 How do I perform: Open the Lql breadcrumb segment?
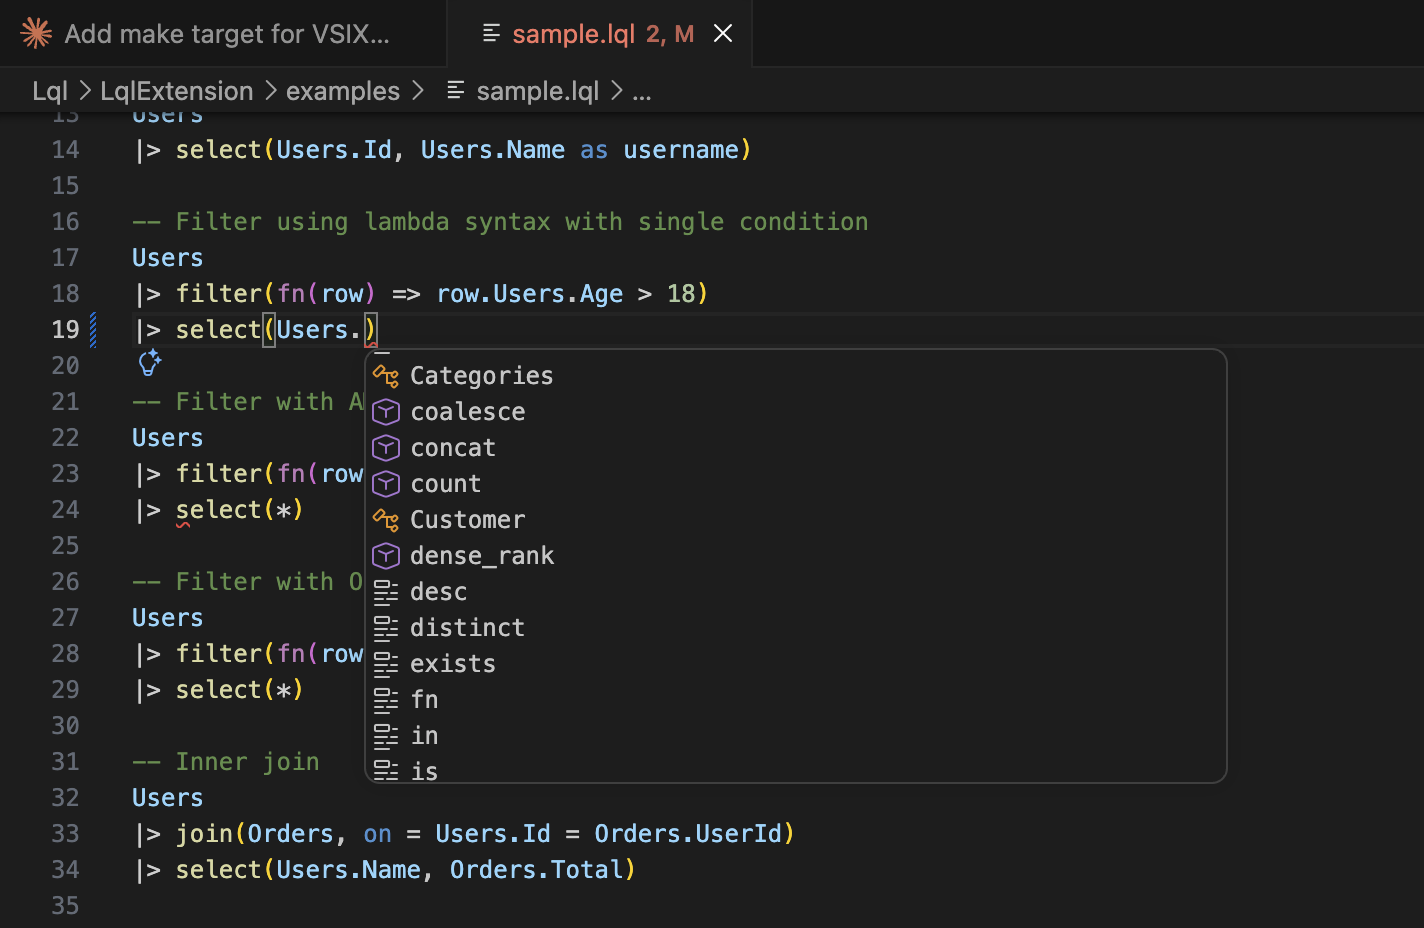(x=50, y=91)
